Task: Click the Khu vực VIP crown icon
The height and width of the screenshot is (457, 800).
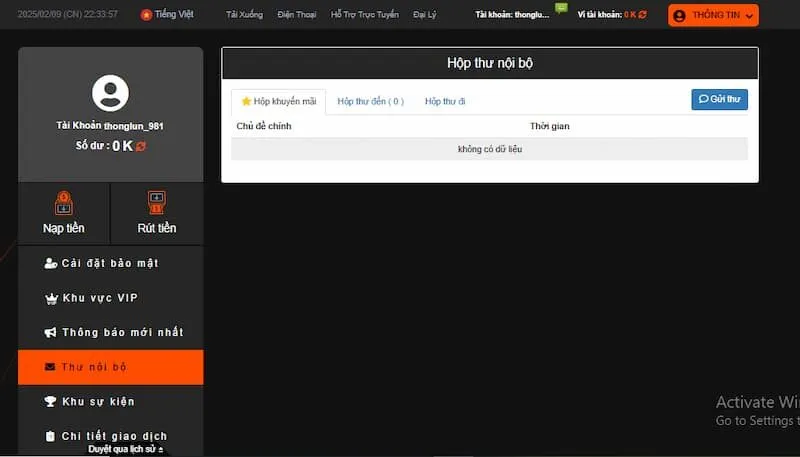Action: coord(52,298)
